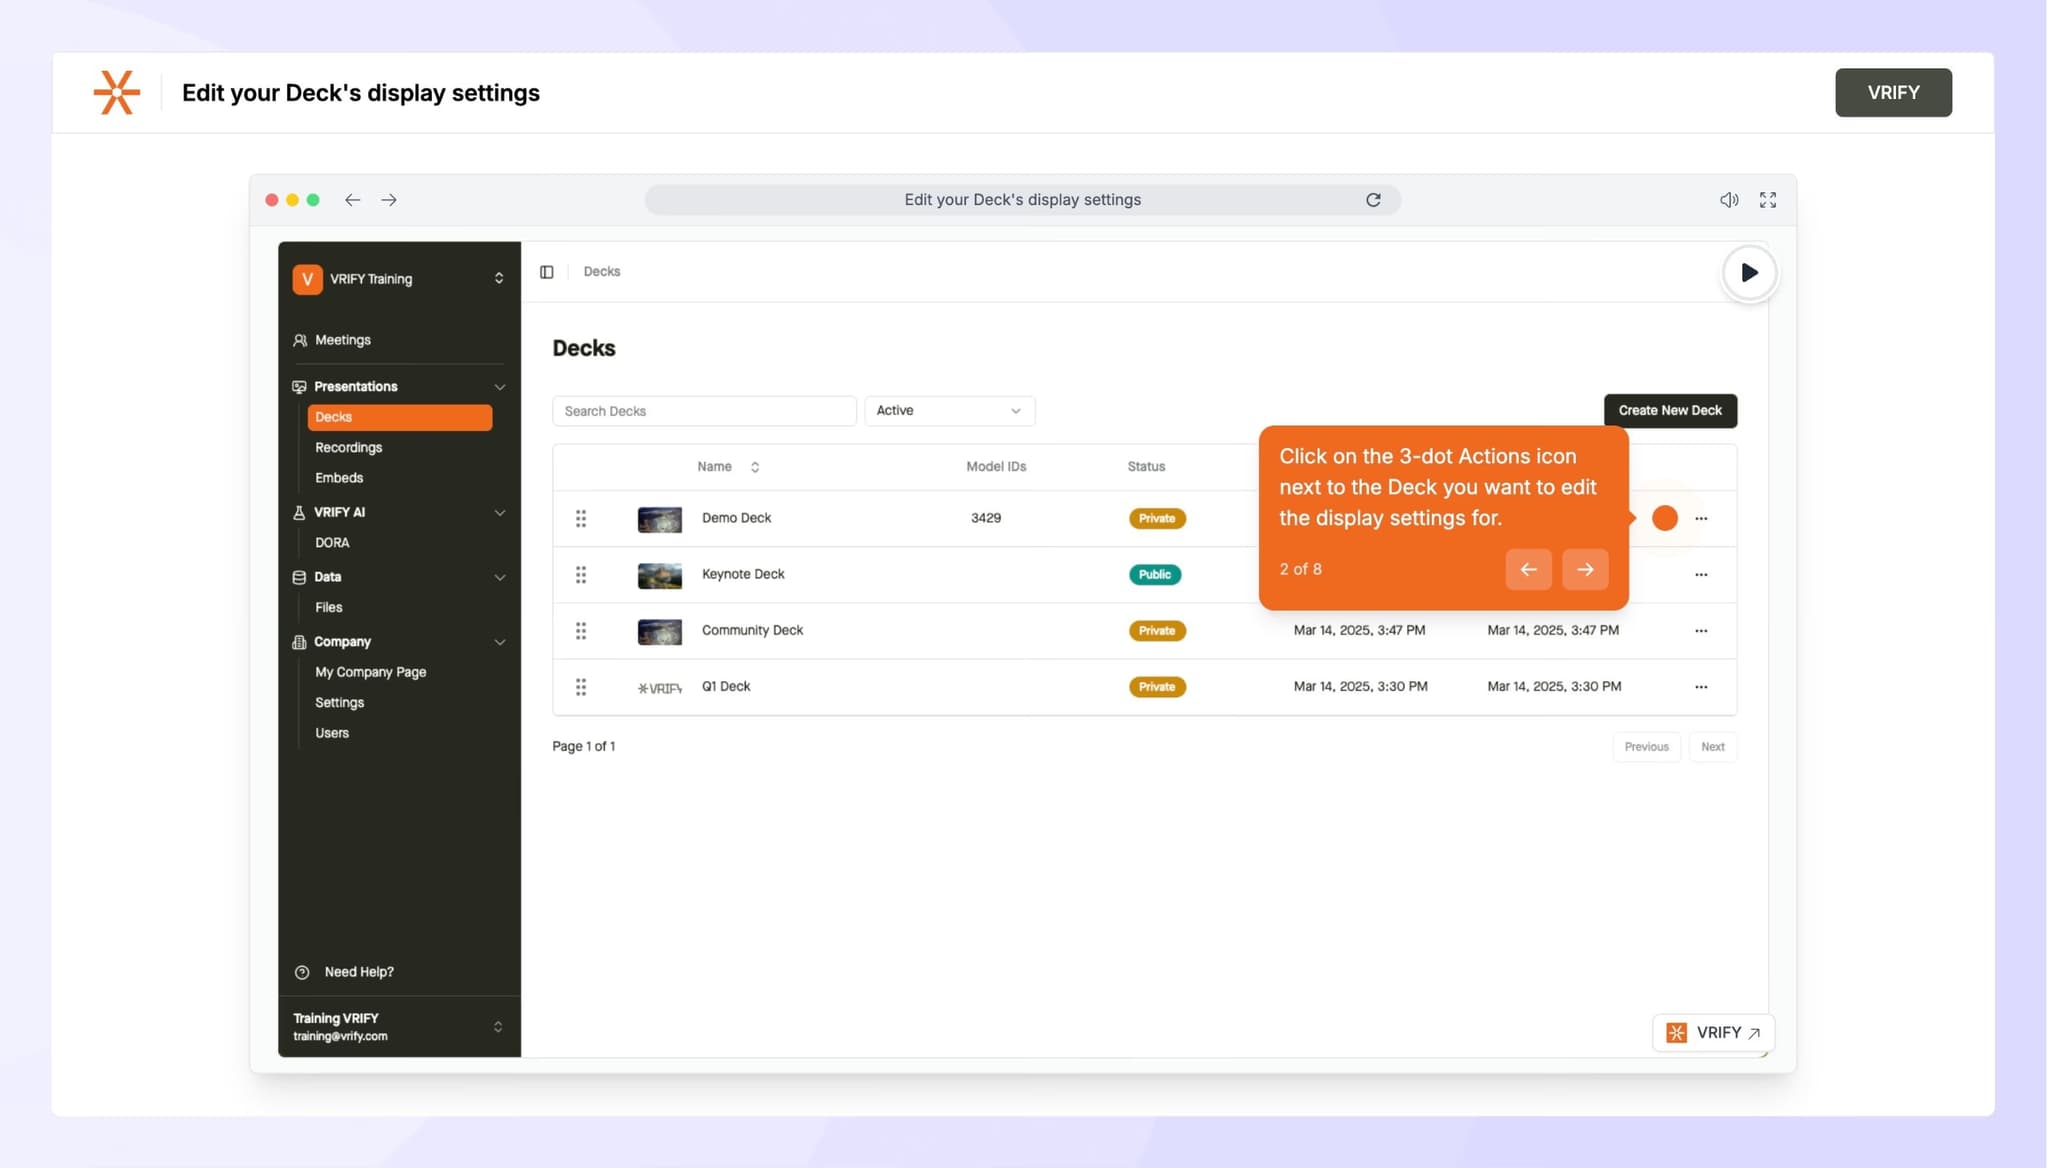2048x1168 pixels.
Task: Click the refresh icon in the address bar
Action: 1373,199
